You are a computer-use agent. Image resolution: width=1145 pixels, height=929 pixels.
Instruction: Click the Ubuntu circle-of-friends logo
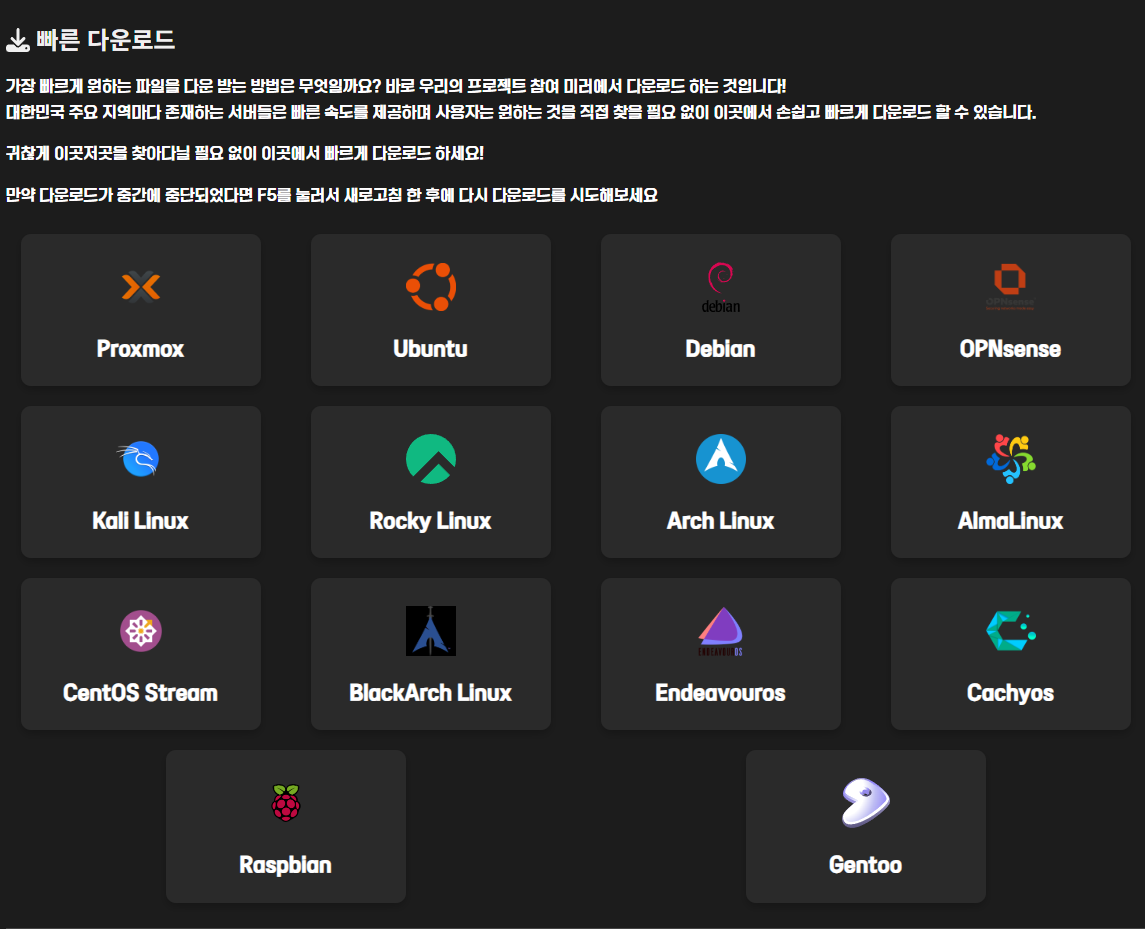(x=431, y=286)
